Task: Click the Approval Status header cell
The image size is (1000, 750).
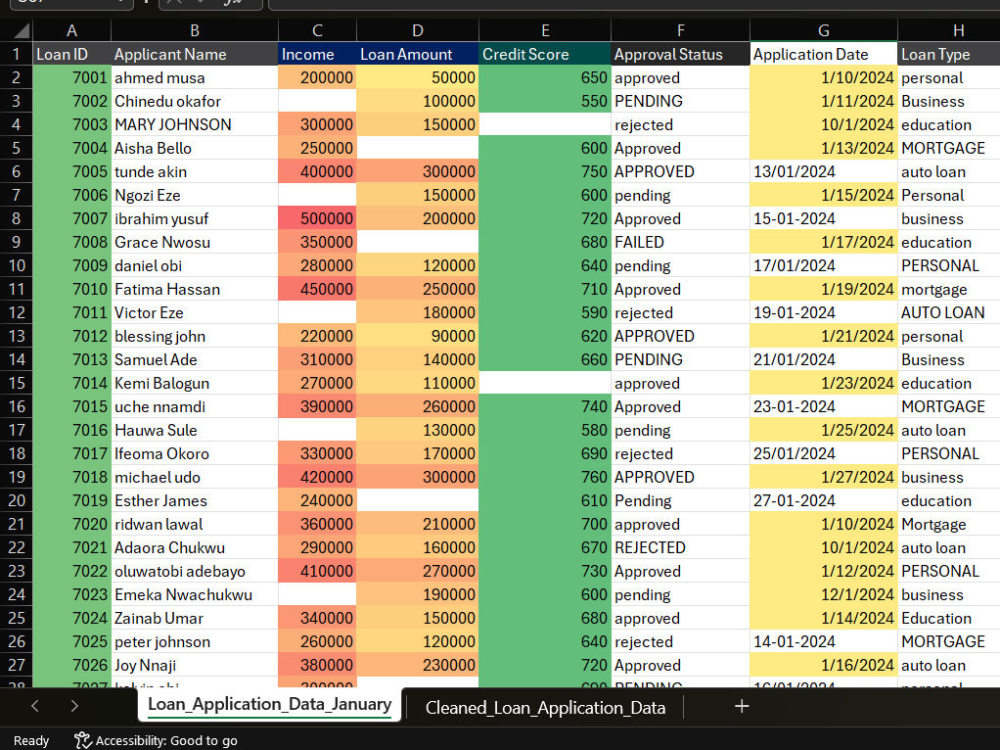Action: click(x=680, y=54)
